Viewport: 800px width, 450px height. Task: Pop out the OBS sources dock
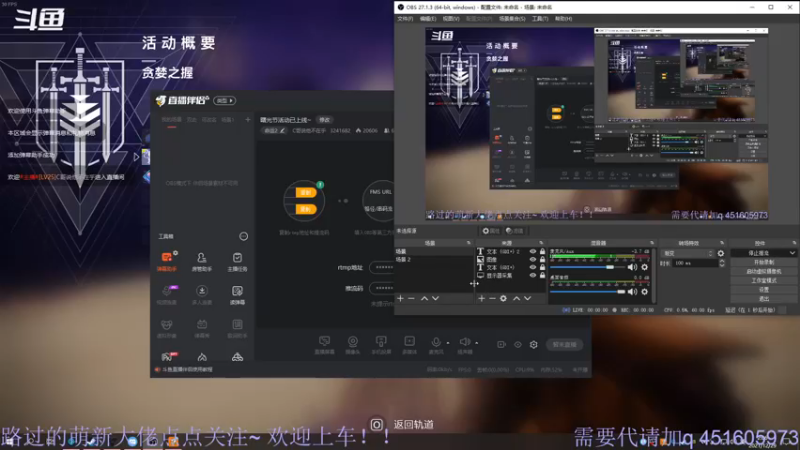click(x=541, y=243)
